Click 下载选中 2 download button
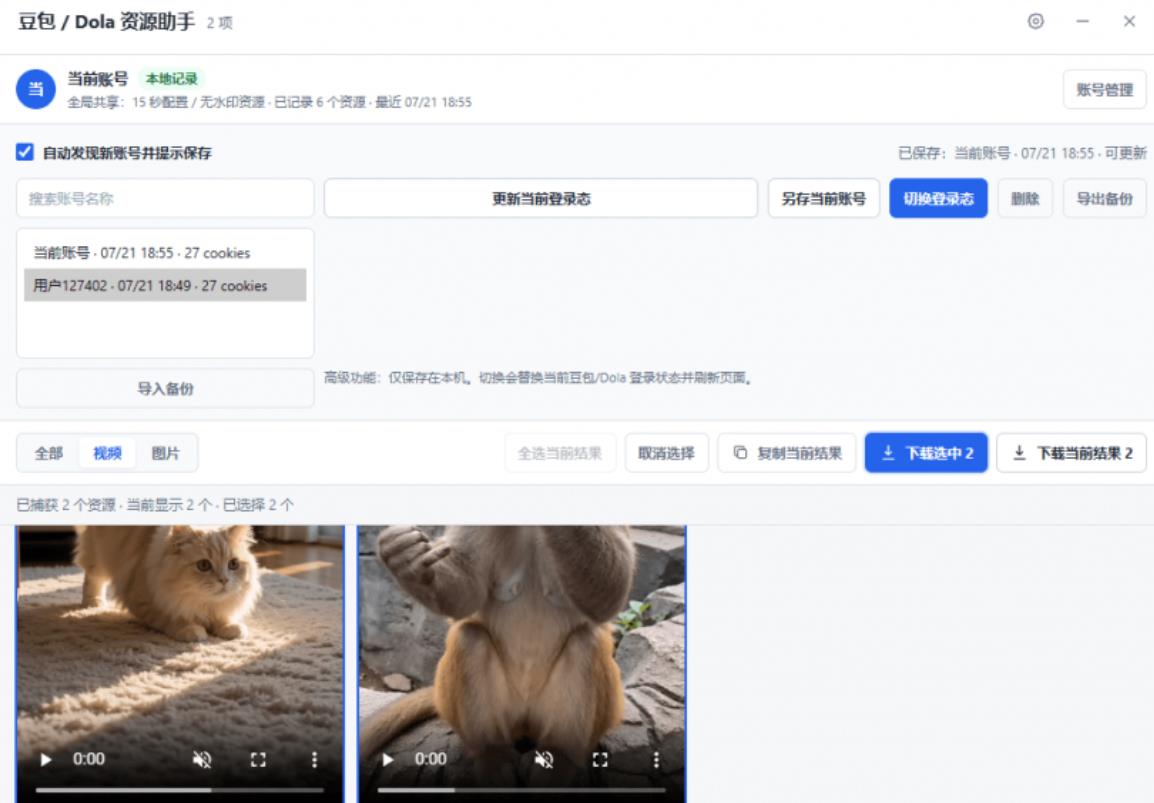This screenshot has width=1154, height=803. click(926, 453)
